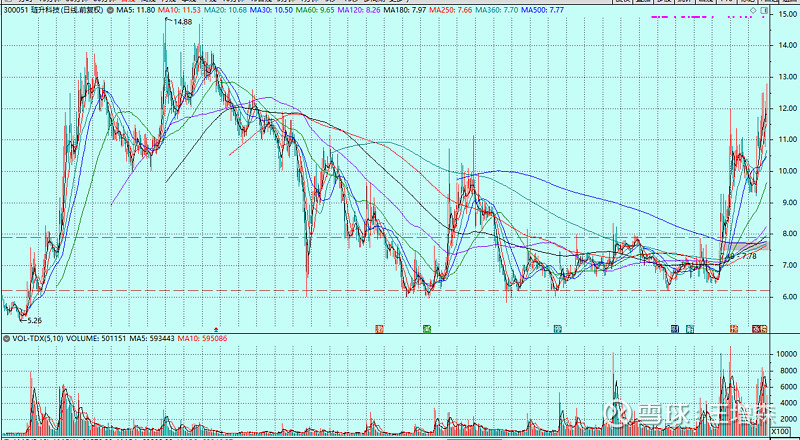The height and width of the screenshot is (440, 800).
Task: Click the leftmost small red marker at chart bottom
Action: point(216,328)
